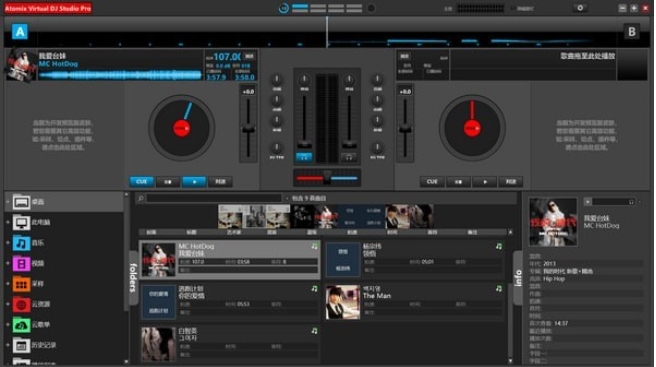Image resolution: width=656 pixels, height=367 pixels.
Task: Expand the Desktop tree item arrow
Action: 8,202
